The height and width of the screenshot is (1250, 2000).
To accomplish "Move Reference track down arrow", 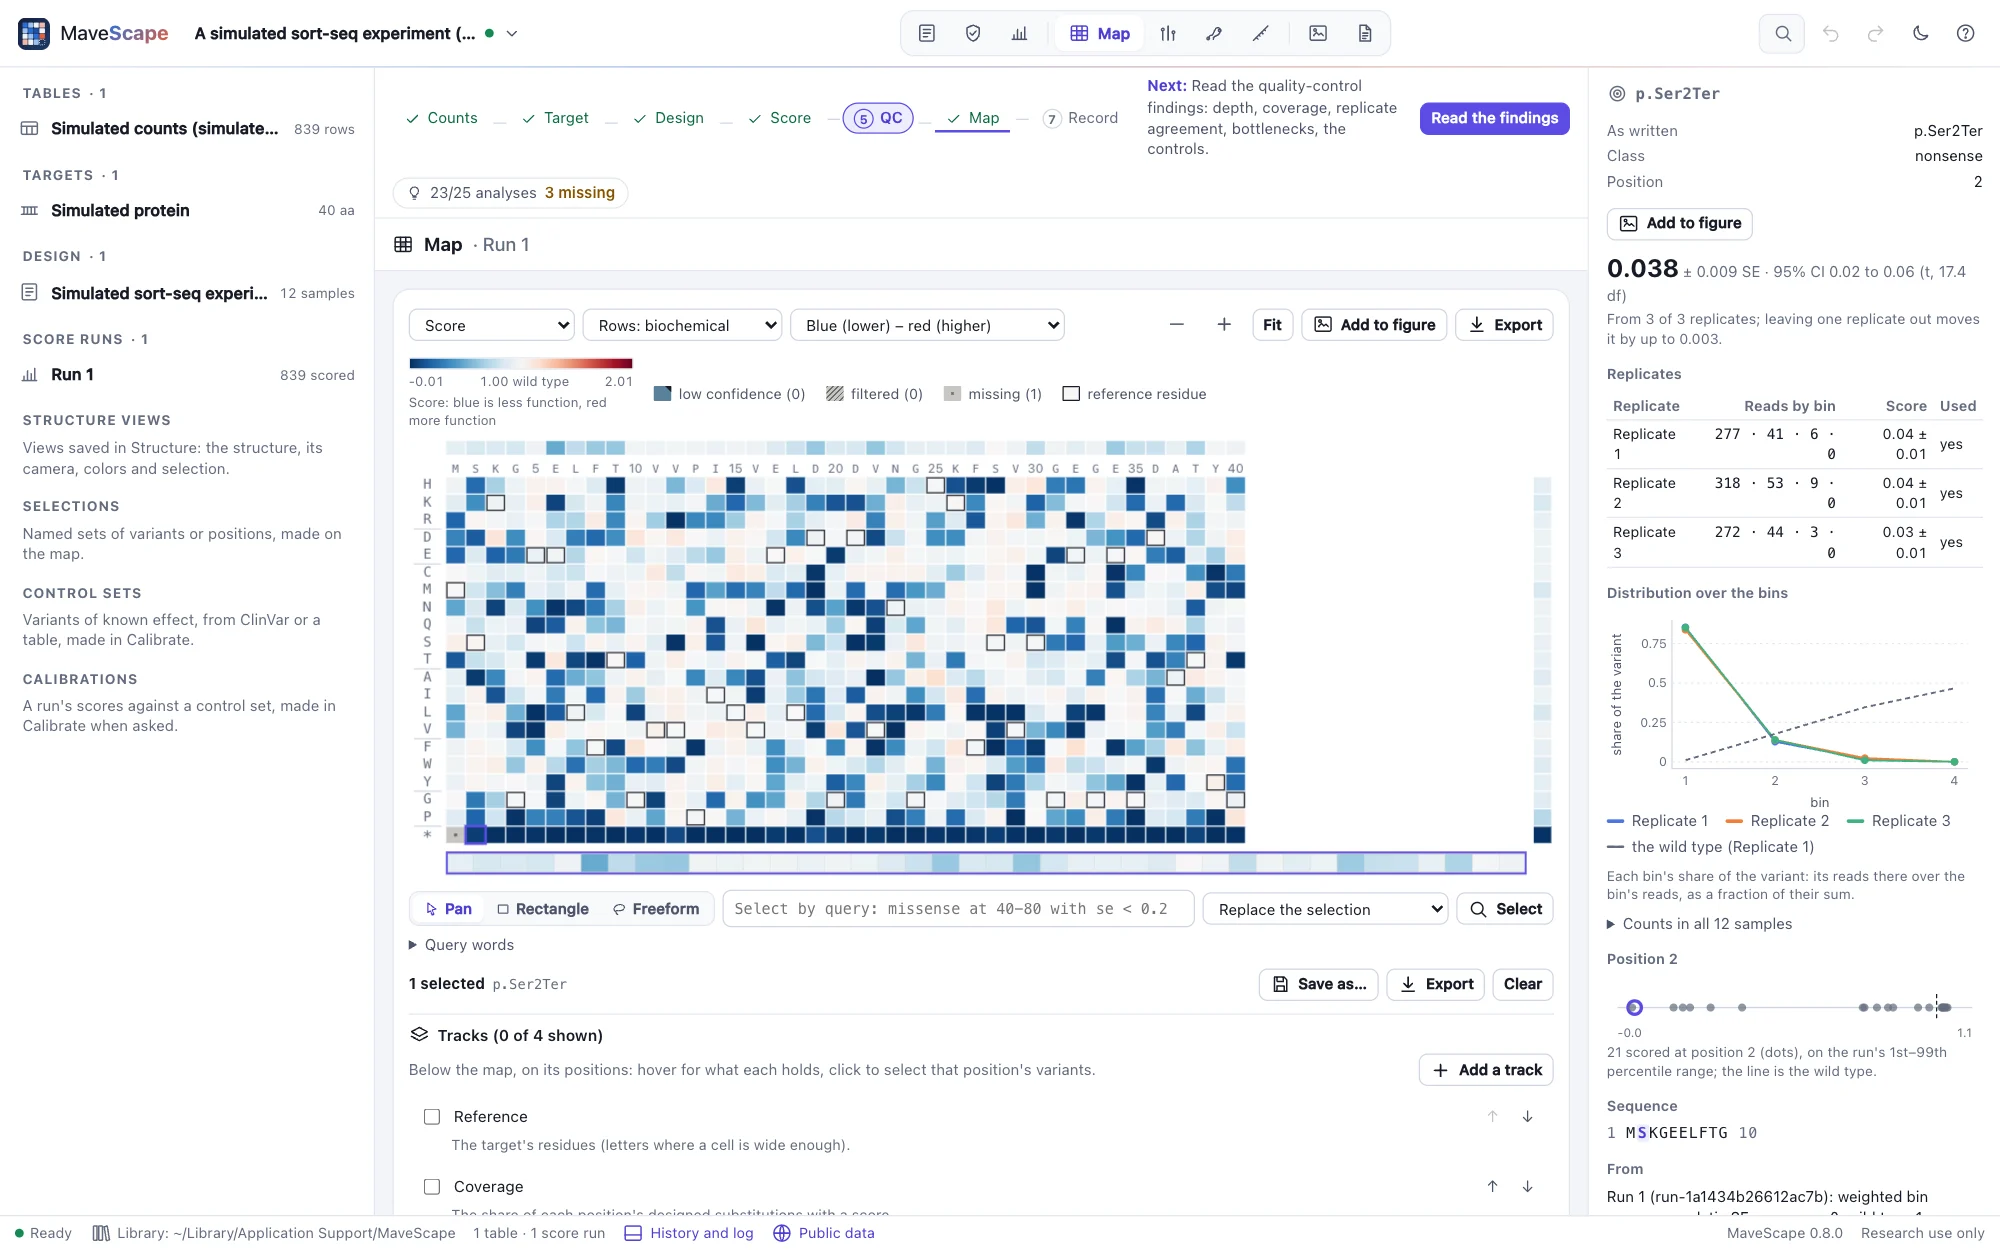I will click(x=1527, y=1116).
